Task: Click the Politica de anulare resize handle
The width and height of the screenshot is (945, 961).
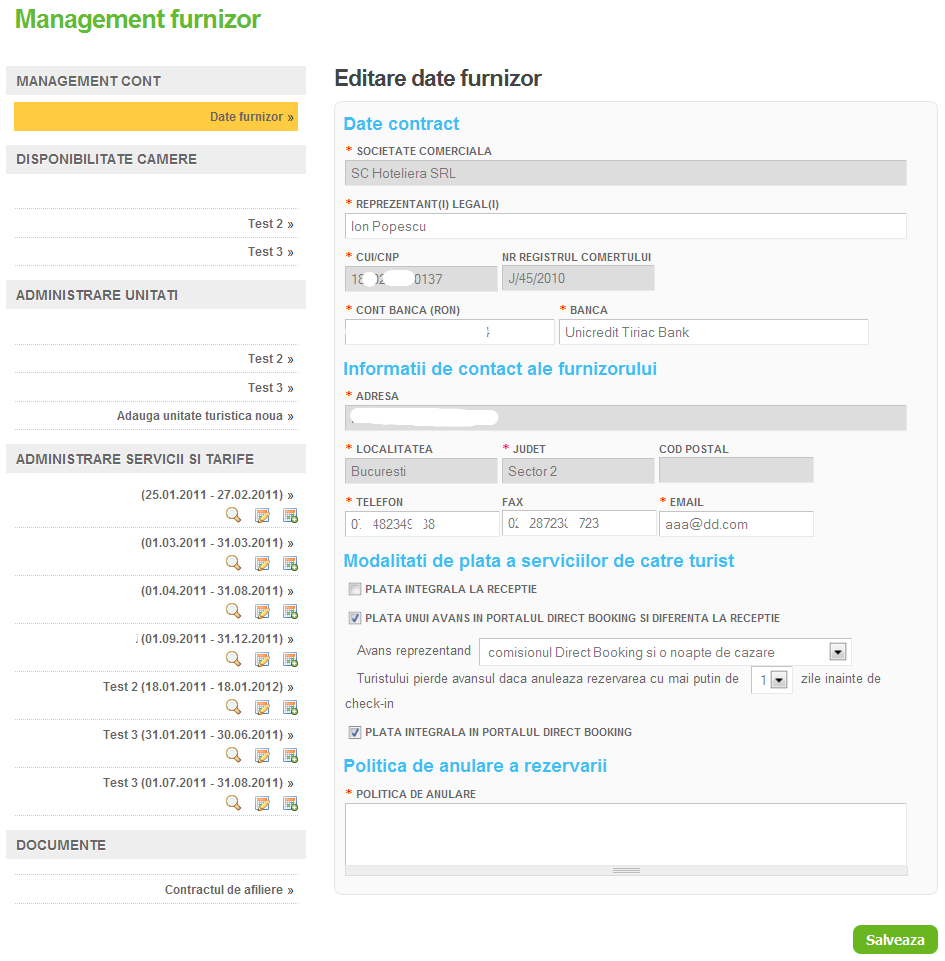Action: point(626,871)
